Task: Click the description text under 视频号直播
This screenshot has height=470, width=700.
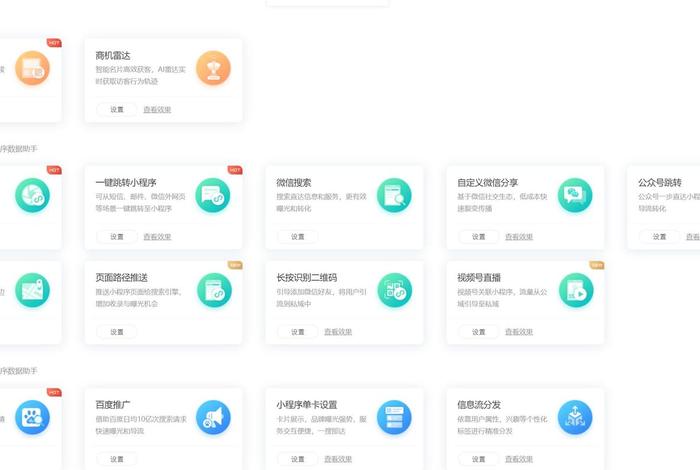Action: 502,298
